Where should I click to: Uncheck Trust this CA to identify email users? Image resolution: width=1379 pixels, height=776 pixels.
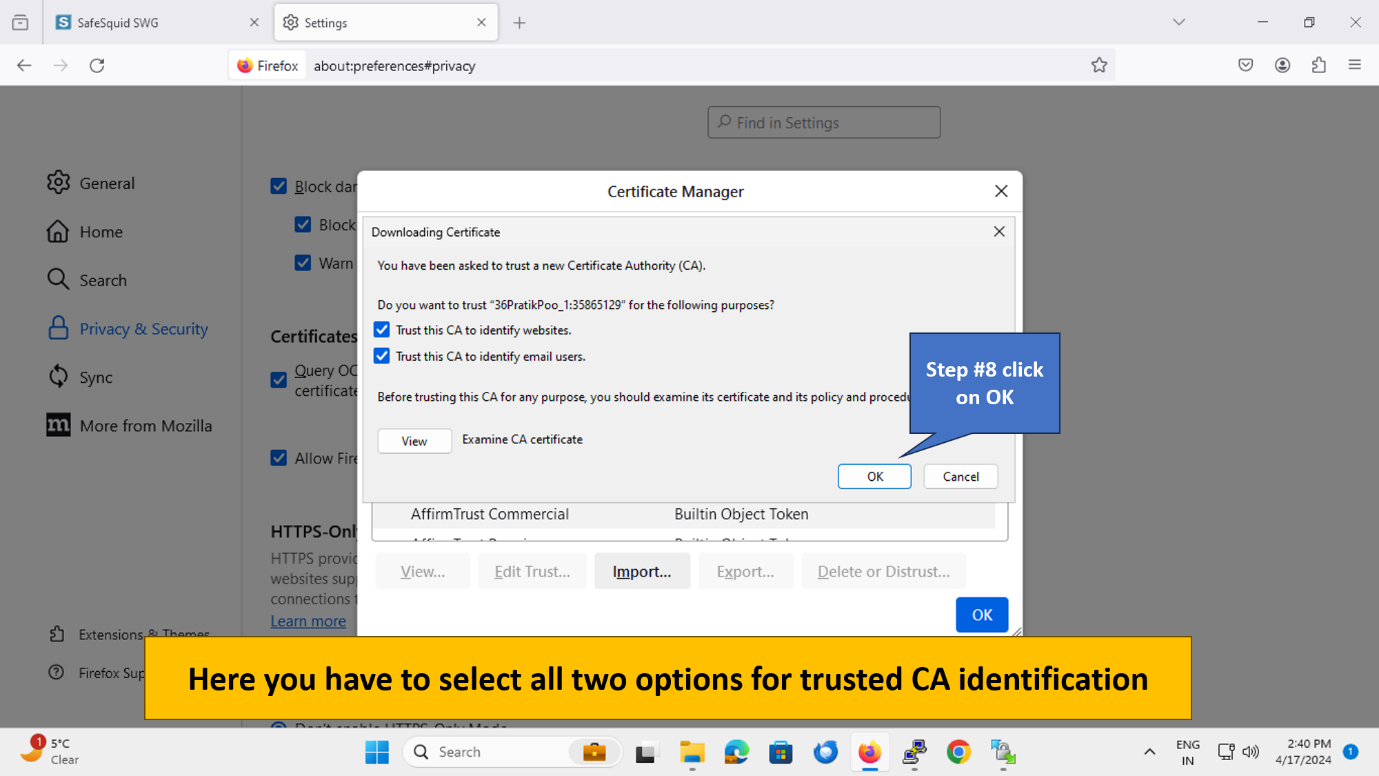click(x=382, y=356)
